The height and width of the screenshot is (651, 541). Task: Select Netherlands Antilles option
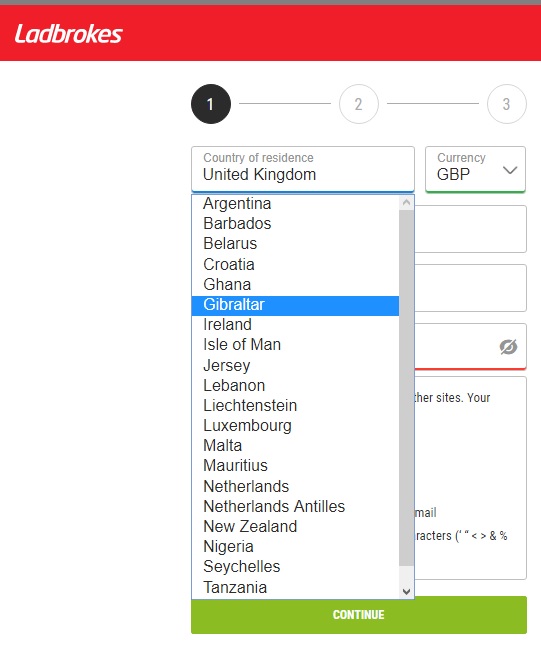click(x=295, y=507)
